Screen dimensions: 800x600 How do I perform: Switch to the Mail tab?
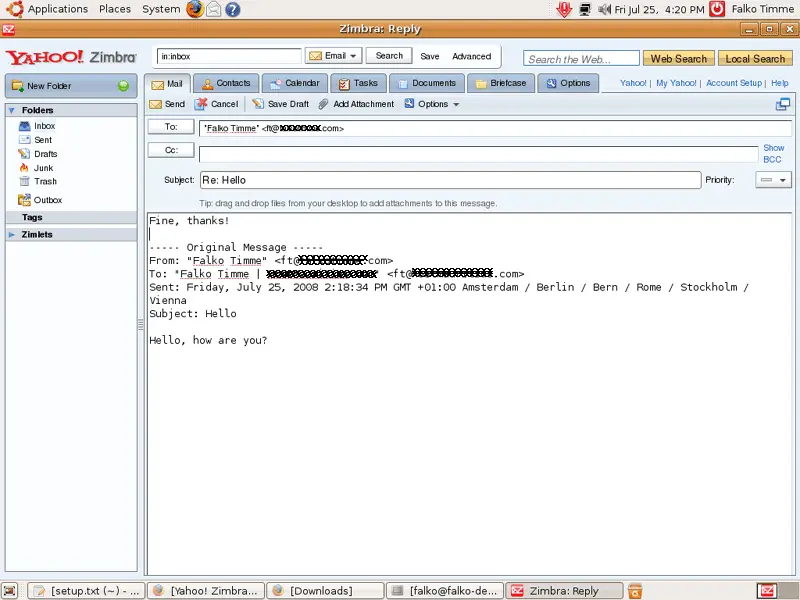[x=167, y=84]
